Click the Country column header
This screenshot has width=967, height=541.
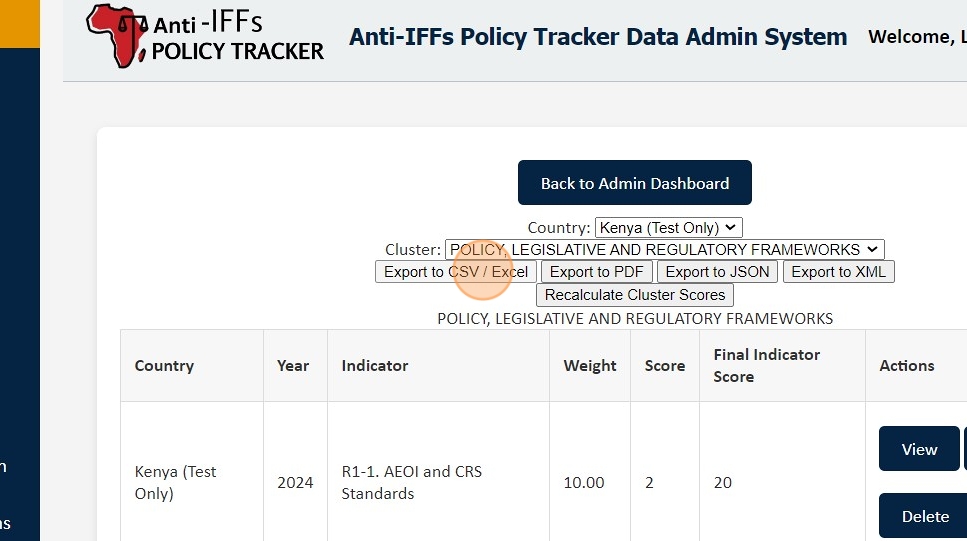pyautogui.click(x=164, y=366)
